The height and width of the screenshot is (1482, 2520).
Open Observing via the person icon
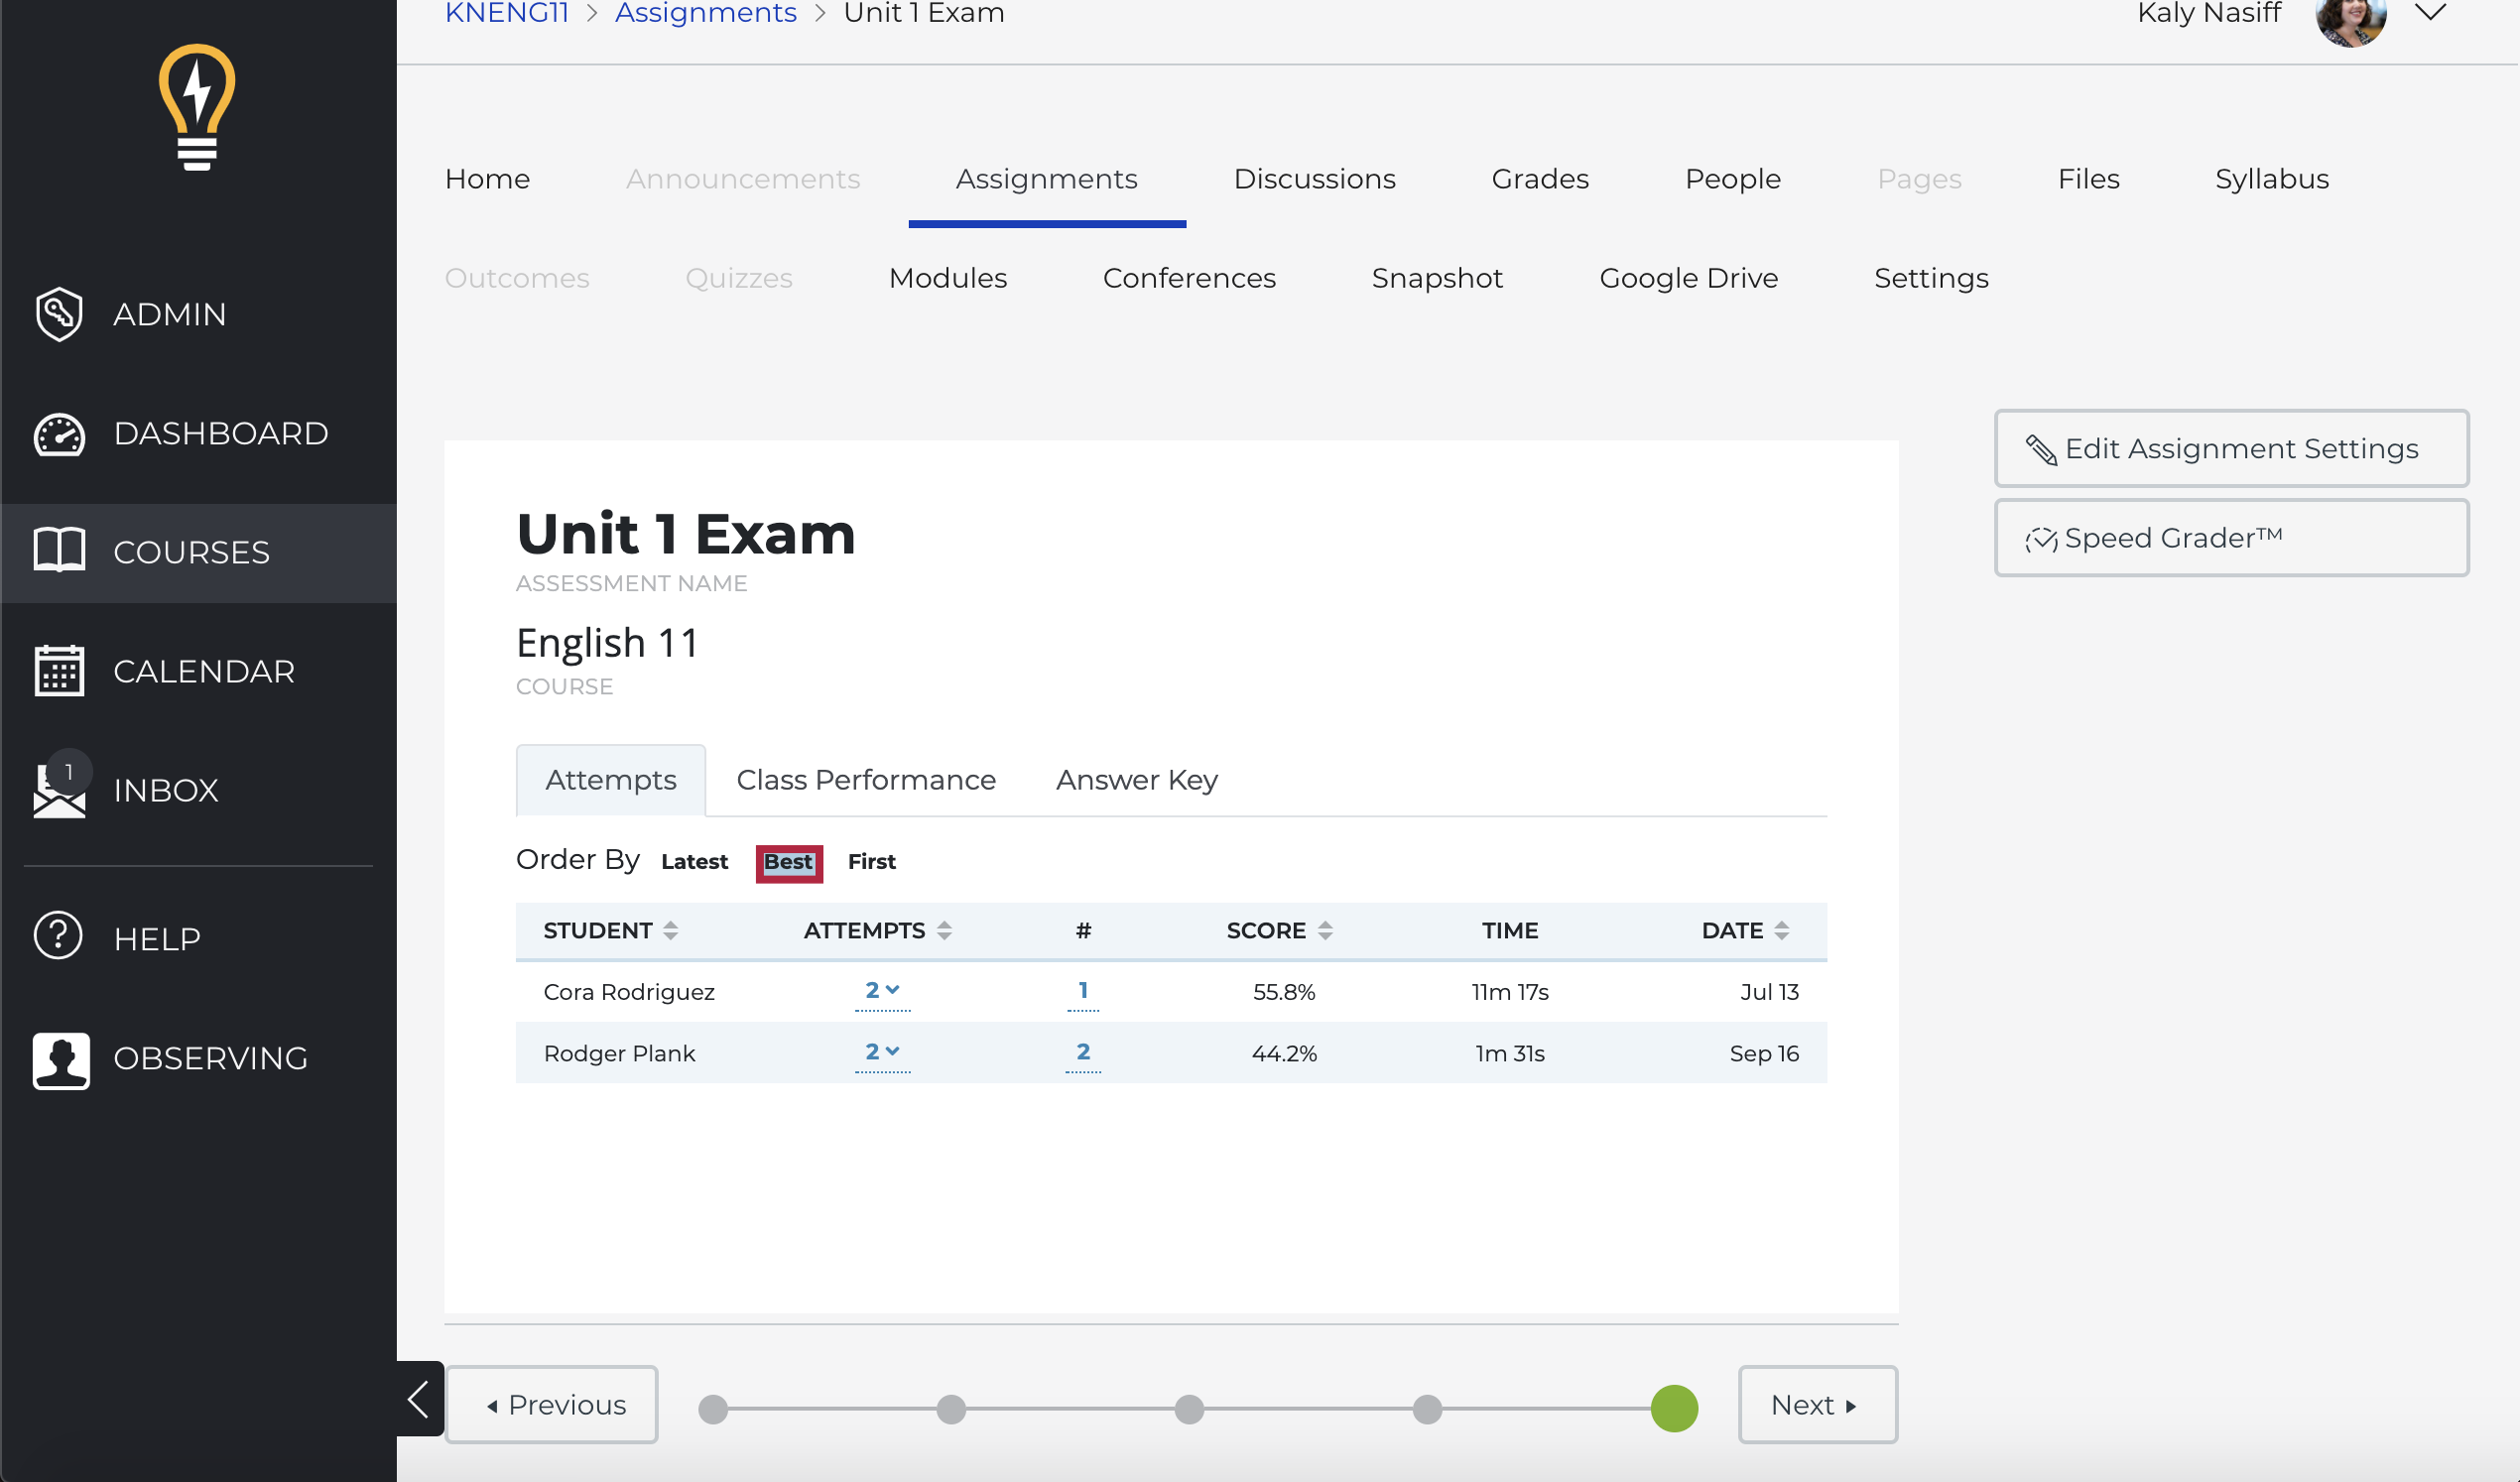pyautogui.click(x=61, y=1059)
